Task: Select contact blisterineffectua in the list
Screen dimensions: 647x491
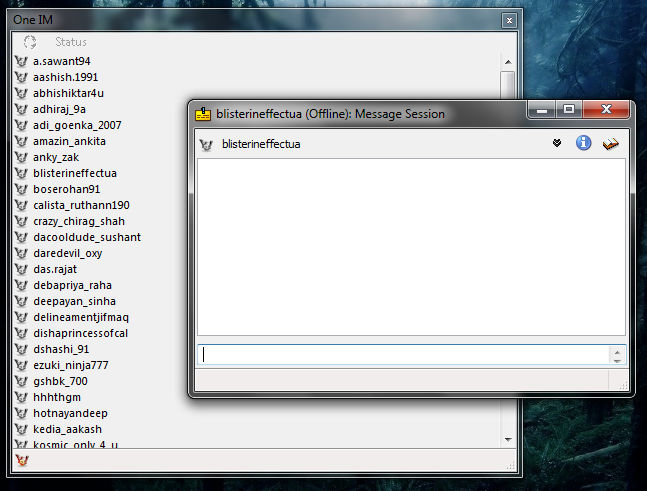Action: click(75, 173)
